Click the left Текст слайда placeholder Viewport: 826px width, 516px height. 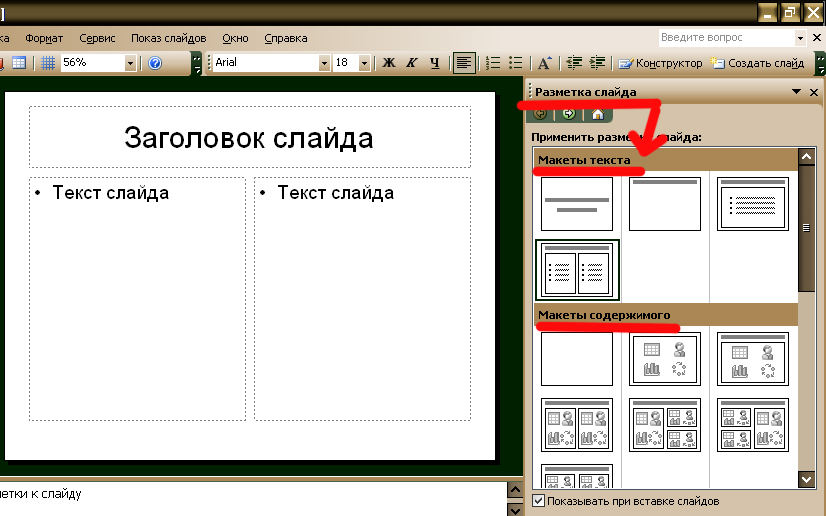137,299
